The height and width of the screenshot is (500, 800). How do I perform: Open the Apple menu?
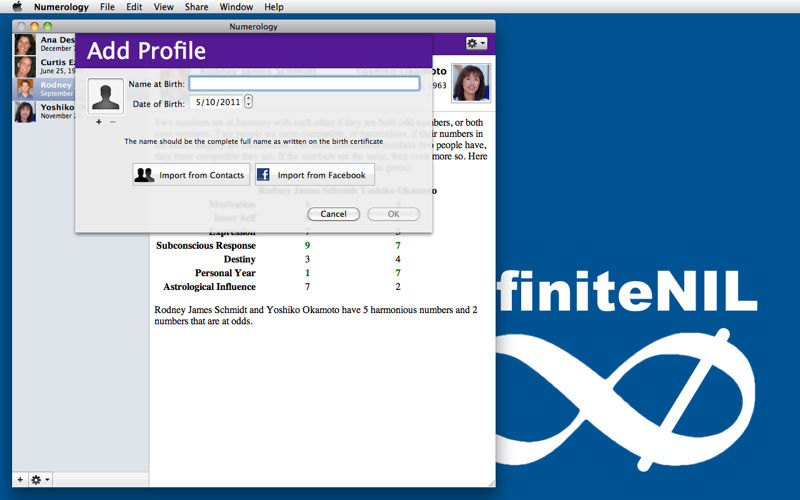pyautogui.click(x=17, y=7)
